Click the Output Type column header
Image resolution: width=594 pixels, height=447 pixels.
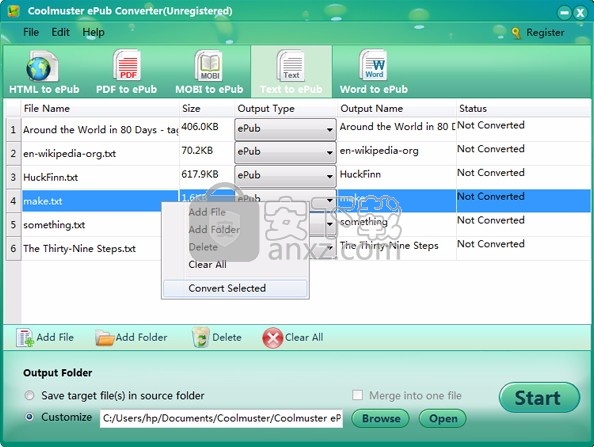(286, 108)
